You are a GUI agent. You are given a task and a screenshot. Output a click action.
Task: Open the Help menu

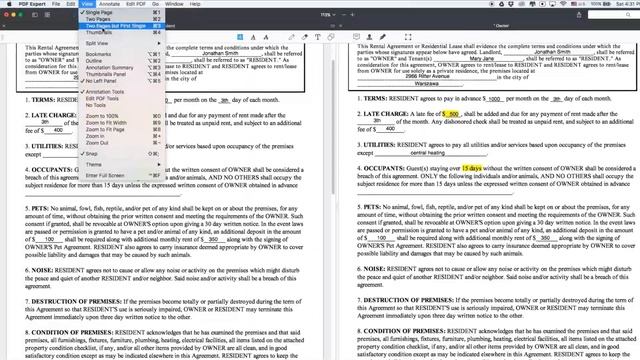195,4
